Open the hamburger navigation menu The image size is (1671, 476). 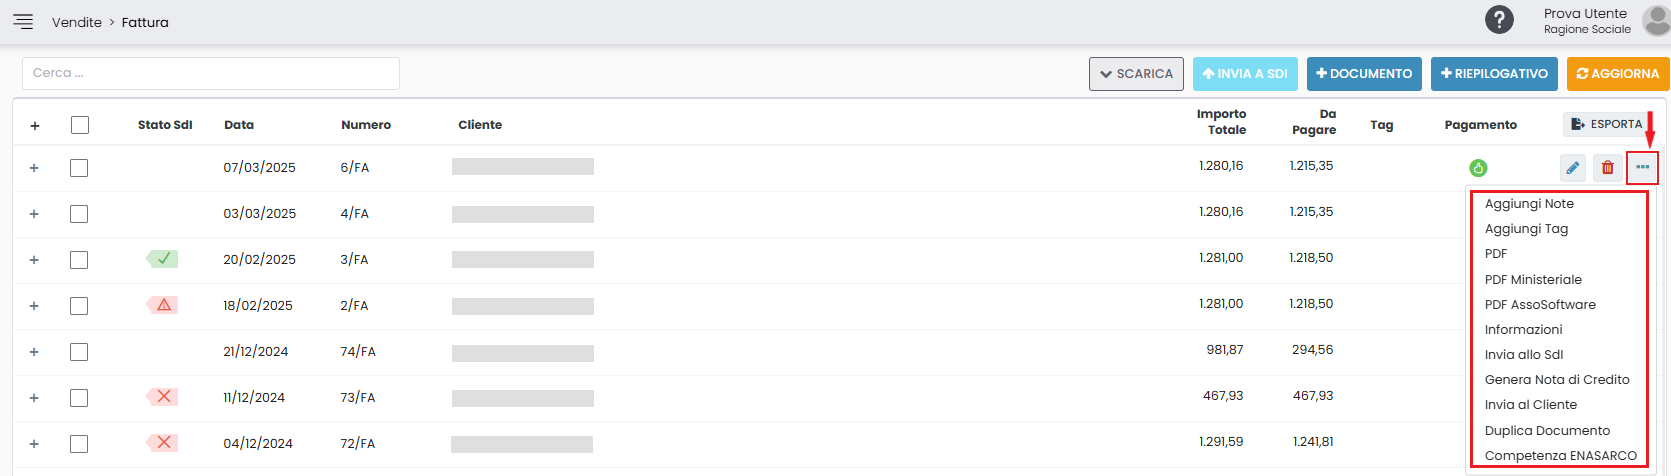(x=23, y=21)
